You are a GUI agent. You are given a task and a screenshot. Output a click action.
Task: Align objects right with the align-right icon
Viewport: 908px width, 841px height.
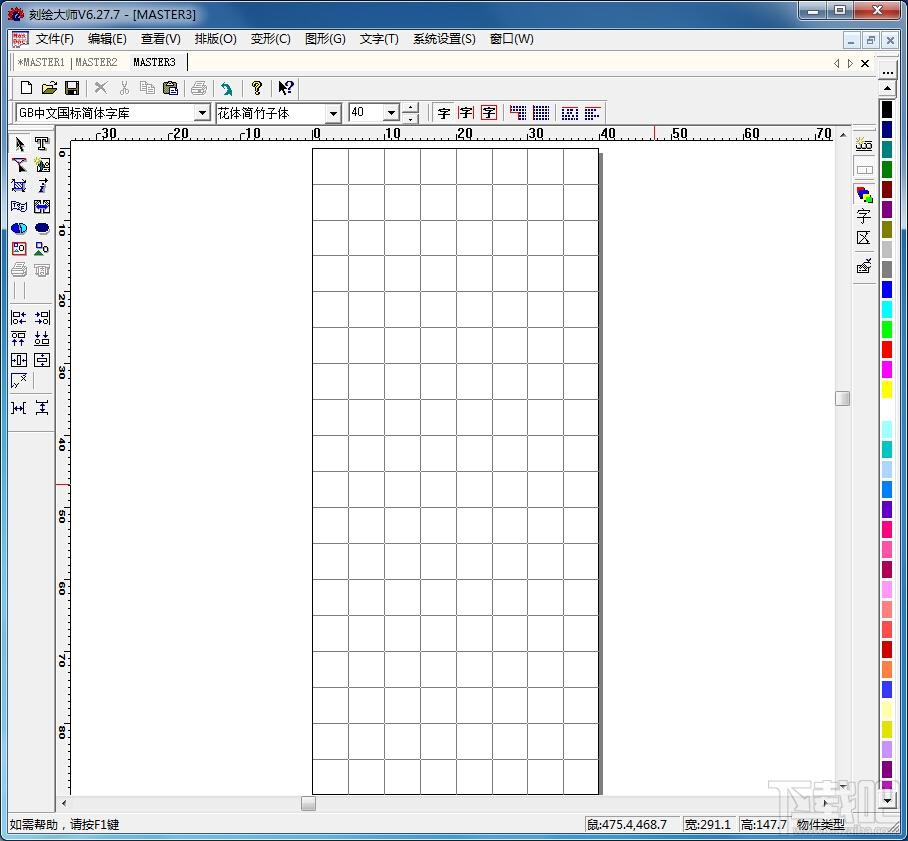pyautogui.click(x=42, y=317)
